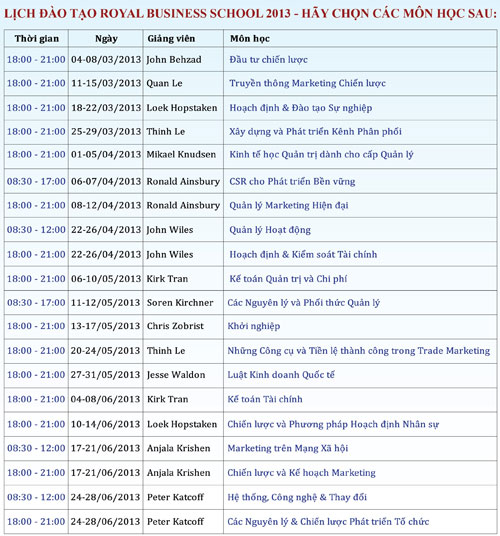This screenshot has height=536, width=500.
Task: Click the Giảng viên column header
Action: tap(171, 39)
